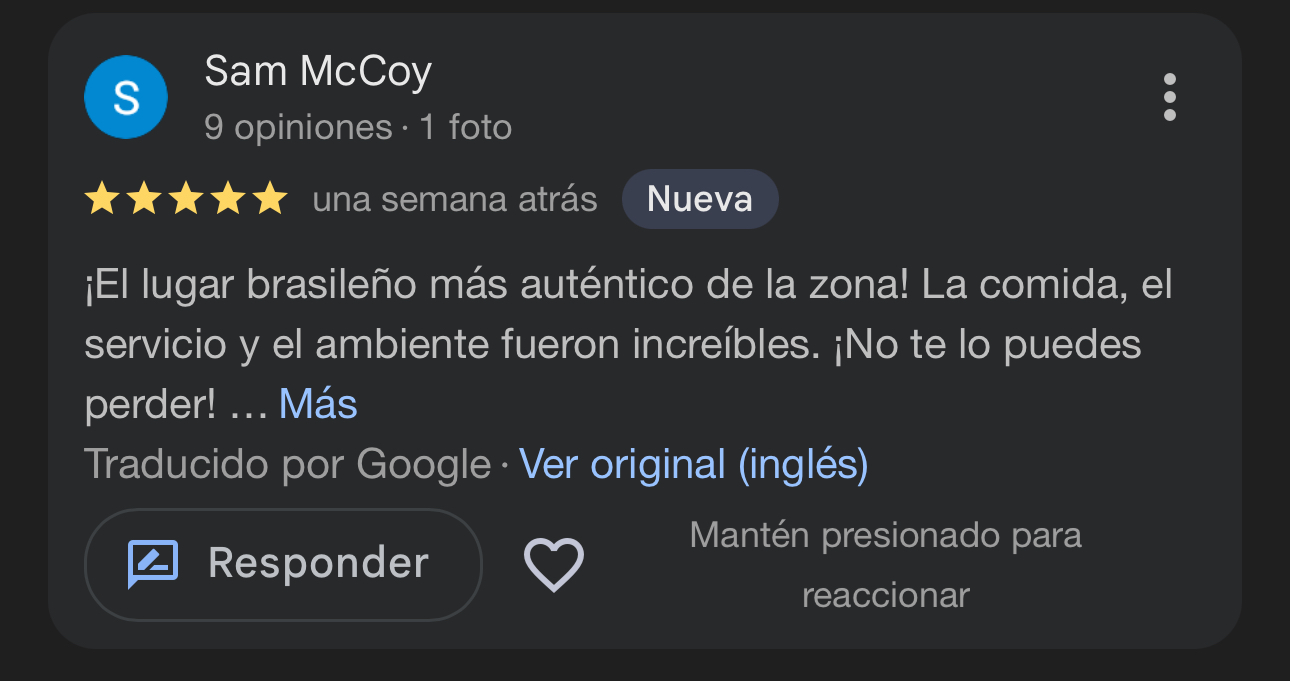Click the fourth yellow rating star
Screen dimensions: 1290x681
point(227,200)
